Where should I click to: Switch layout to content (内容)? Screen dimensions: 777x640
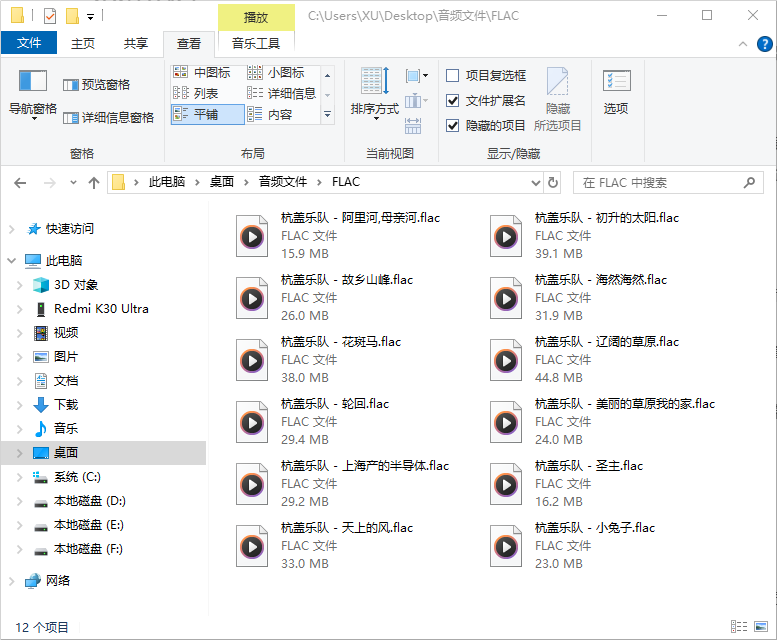[270, 114]
